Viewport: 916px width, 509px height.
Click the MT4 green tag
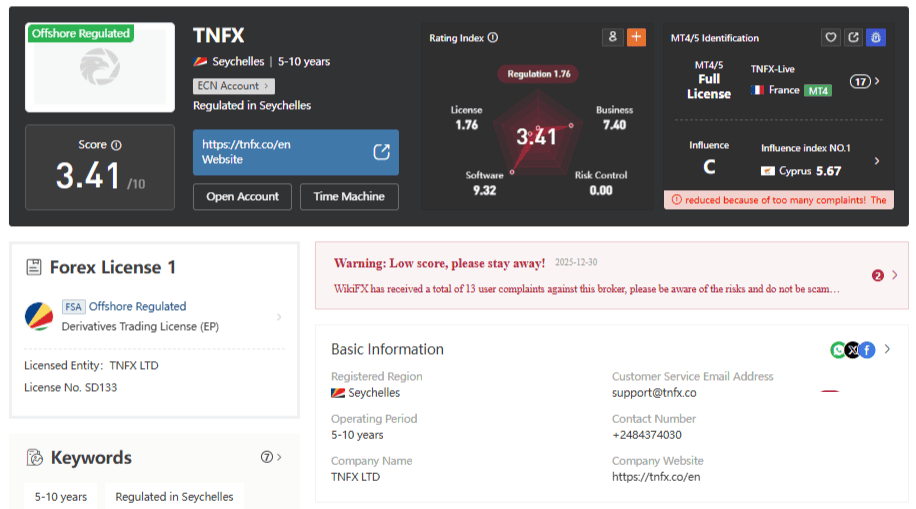(x=818, y=91)
